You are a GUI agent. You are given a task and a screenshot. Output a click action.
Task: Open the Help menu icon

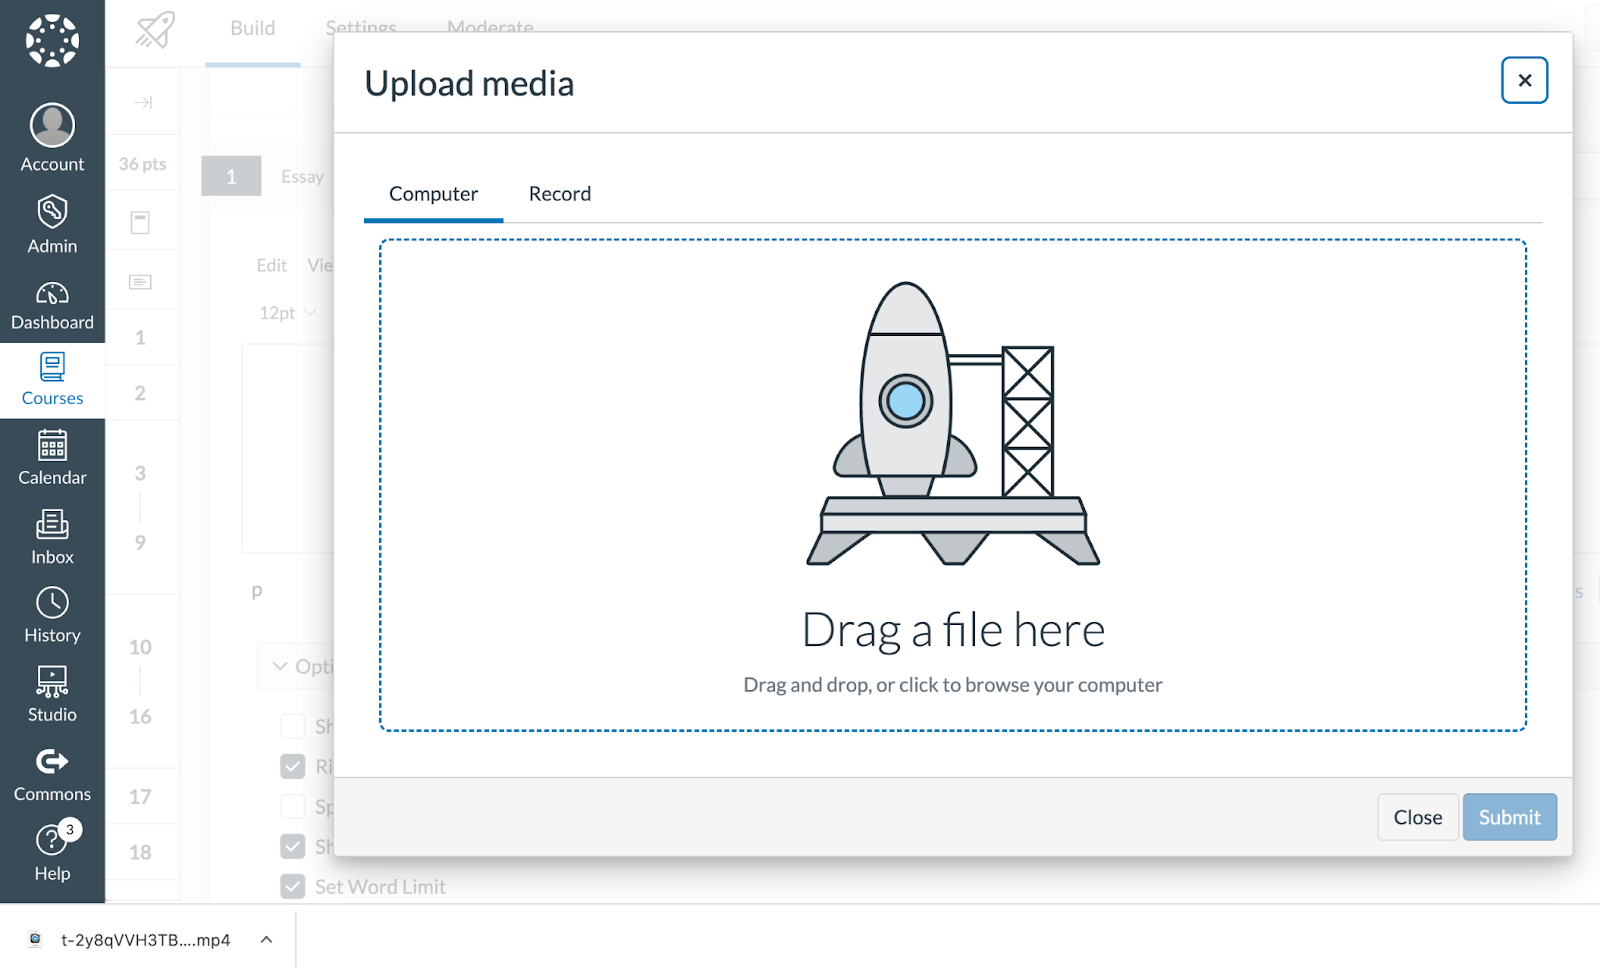(52, 841)
